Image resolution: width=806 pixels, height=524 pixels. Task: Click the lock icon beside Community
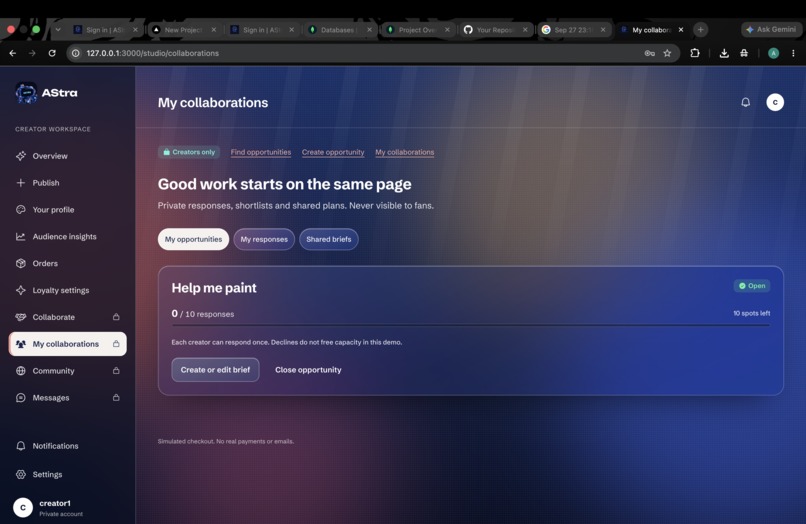point(116,371)
